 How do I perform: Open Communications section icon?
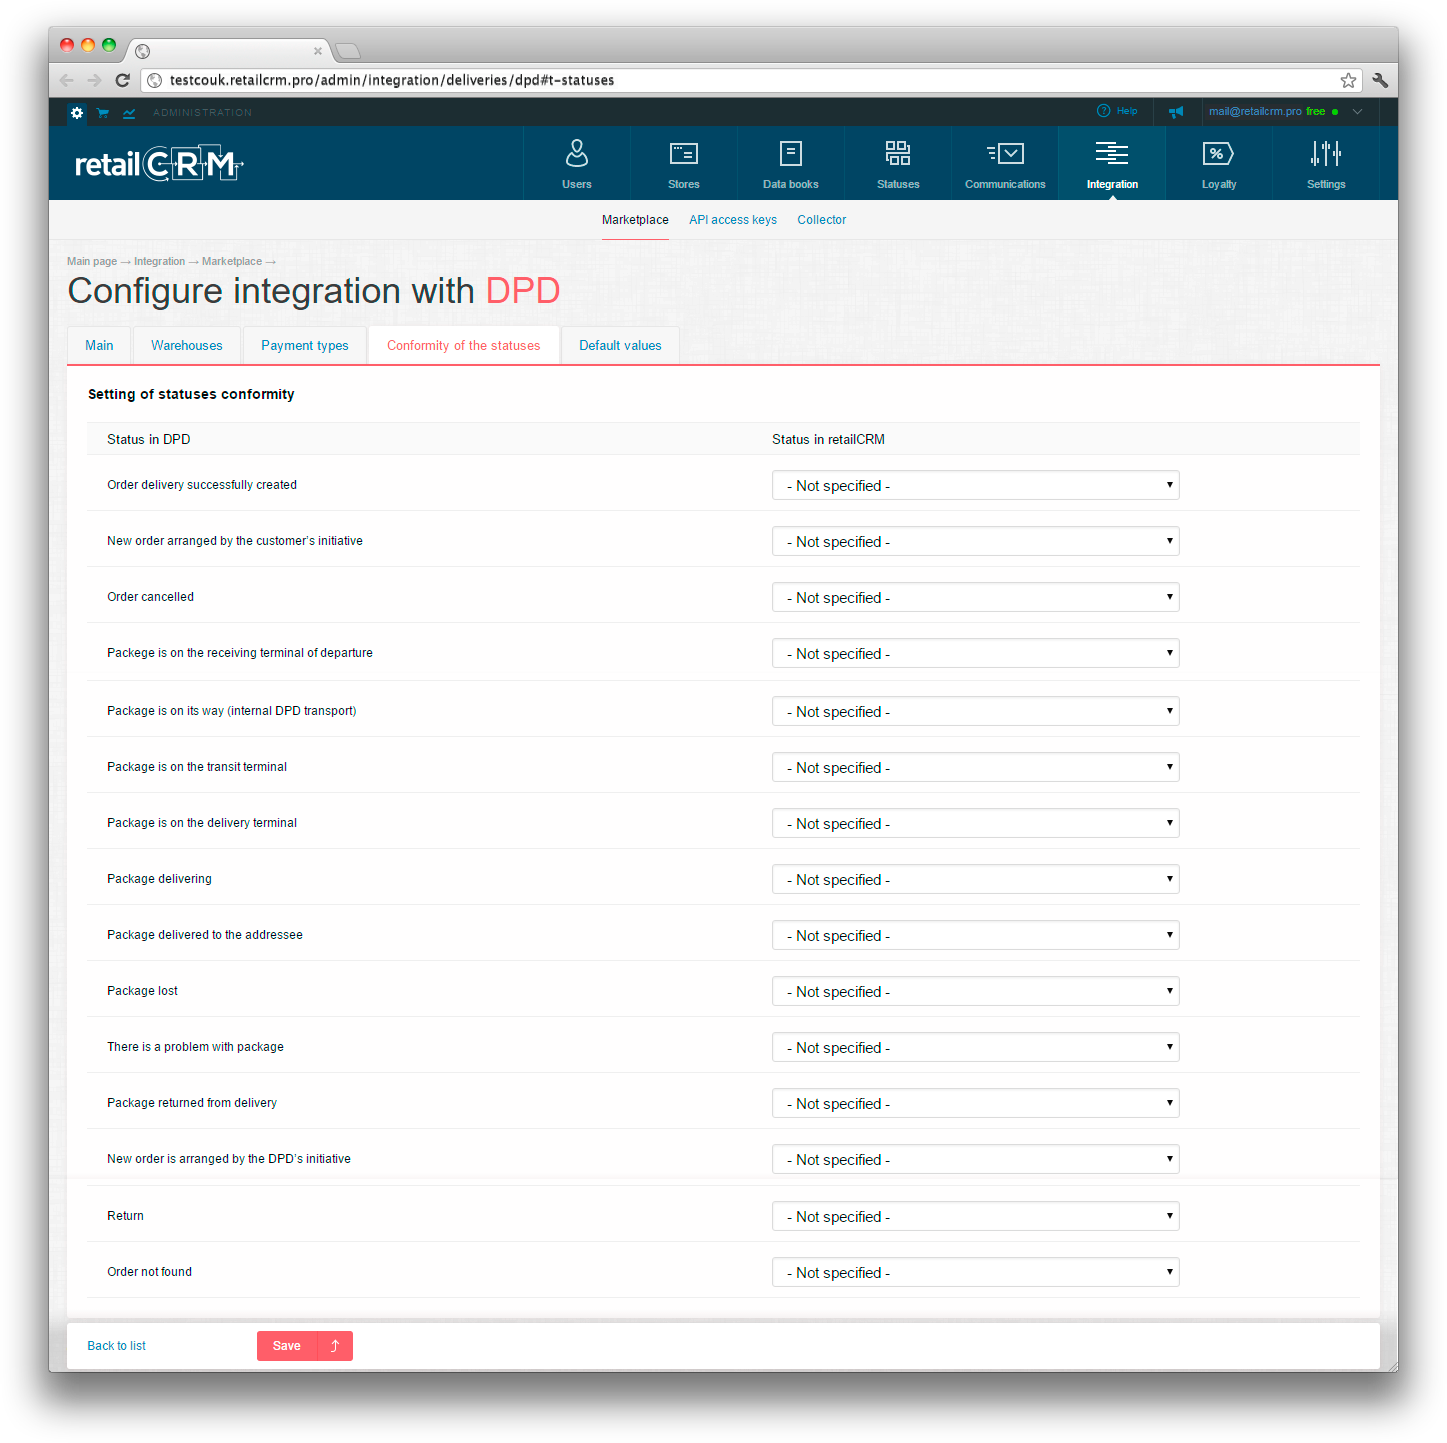click(1005, 154)
